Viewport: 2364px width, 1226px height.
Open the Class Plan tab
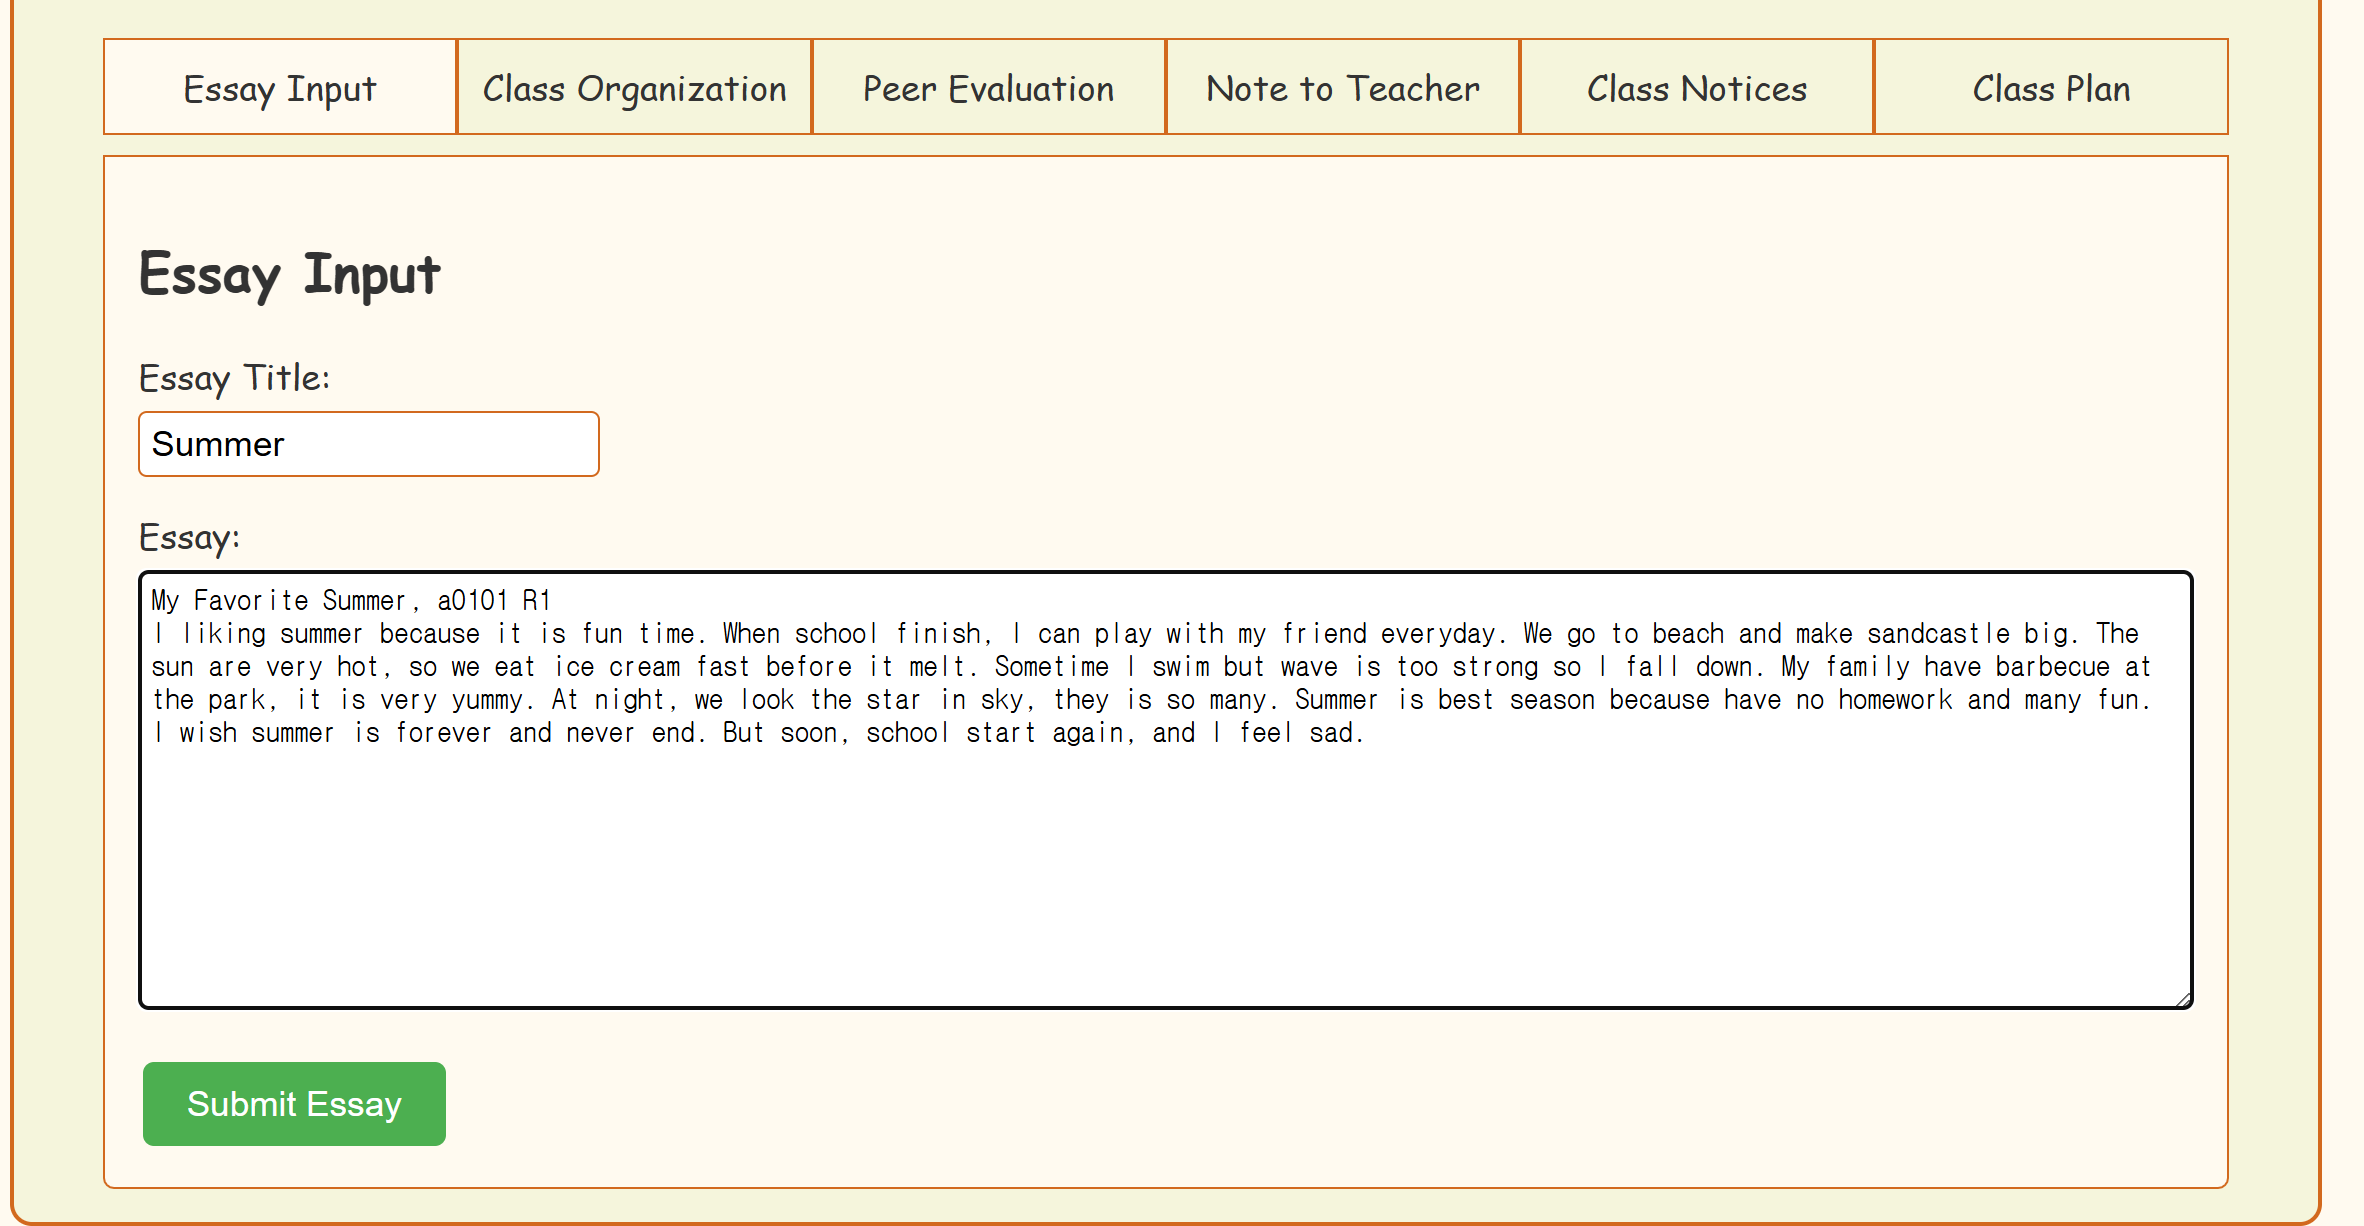(x=2050, y=87)
